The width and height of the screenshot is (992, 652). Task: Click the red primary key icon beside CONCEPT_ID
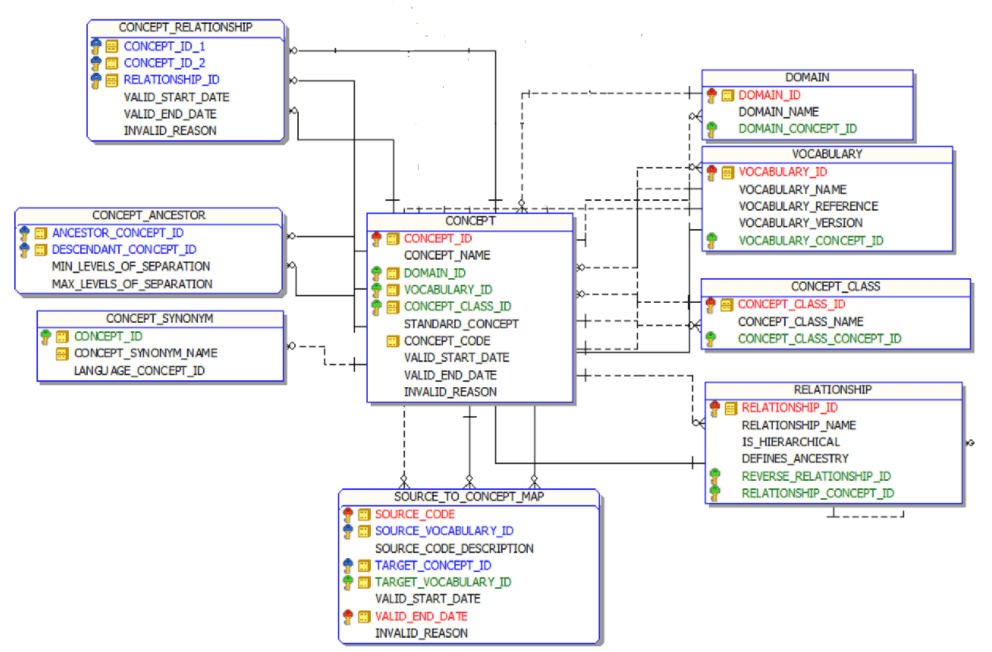click(379, 238)
